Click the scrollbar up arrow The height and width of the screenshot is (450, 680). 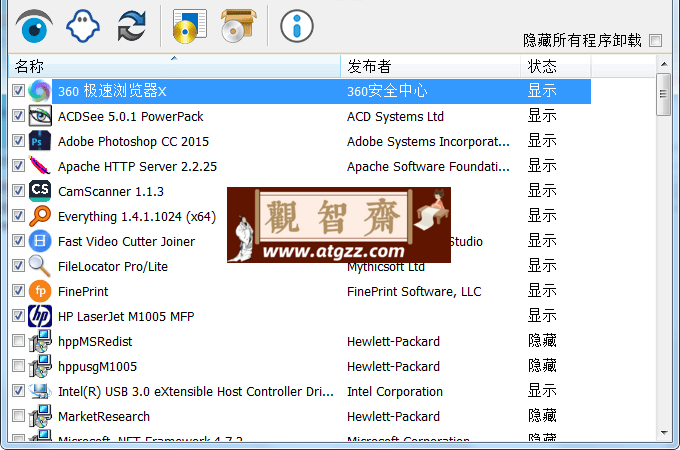click(664, 64)
